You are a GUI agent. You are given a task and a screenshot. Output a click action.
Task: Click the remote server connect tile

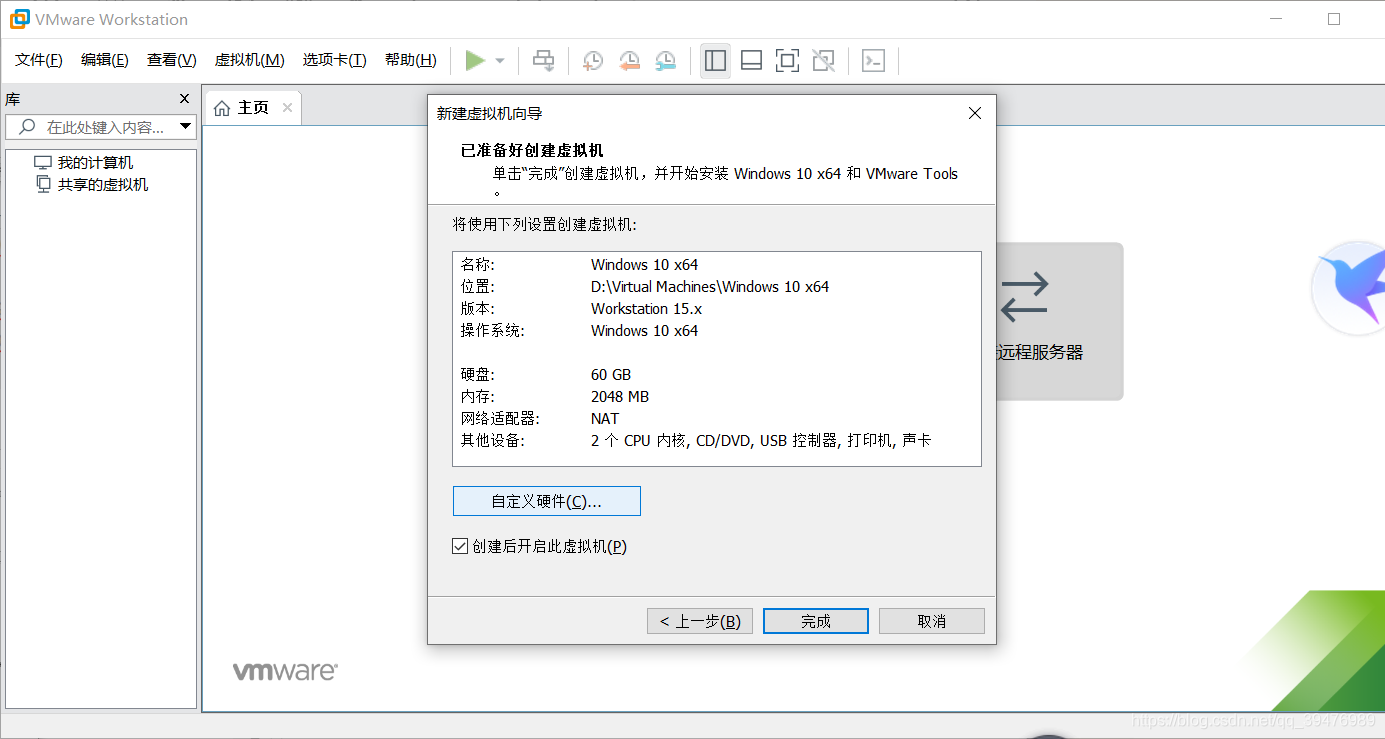pos(1059,321)
